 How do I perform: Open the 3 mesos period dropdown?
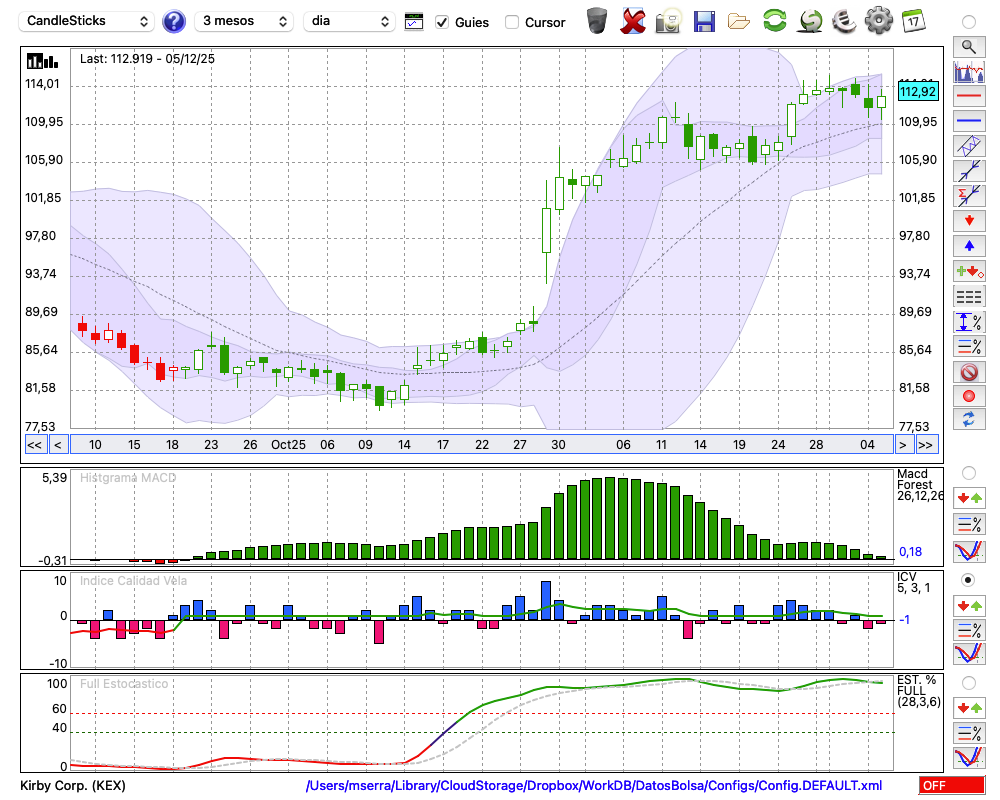click(x=244, y=21)
